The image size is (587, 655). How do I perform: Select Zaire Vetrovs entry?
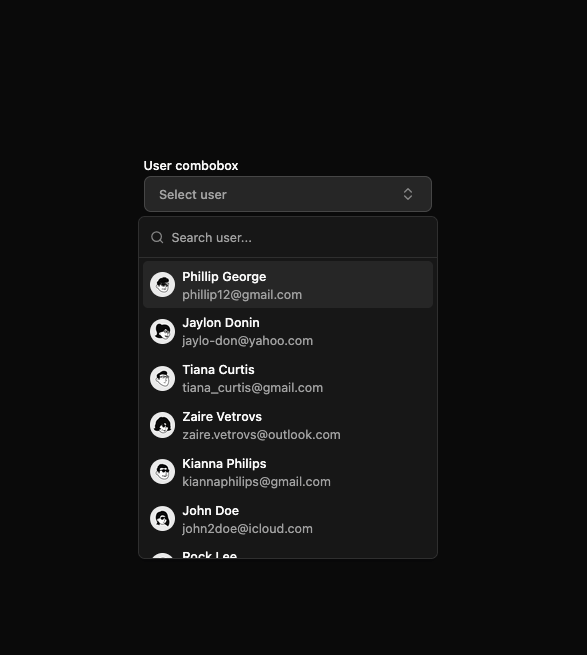point(287,425)
